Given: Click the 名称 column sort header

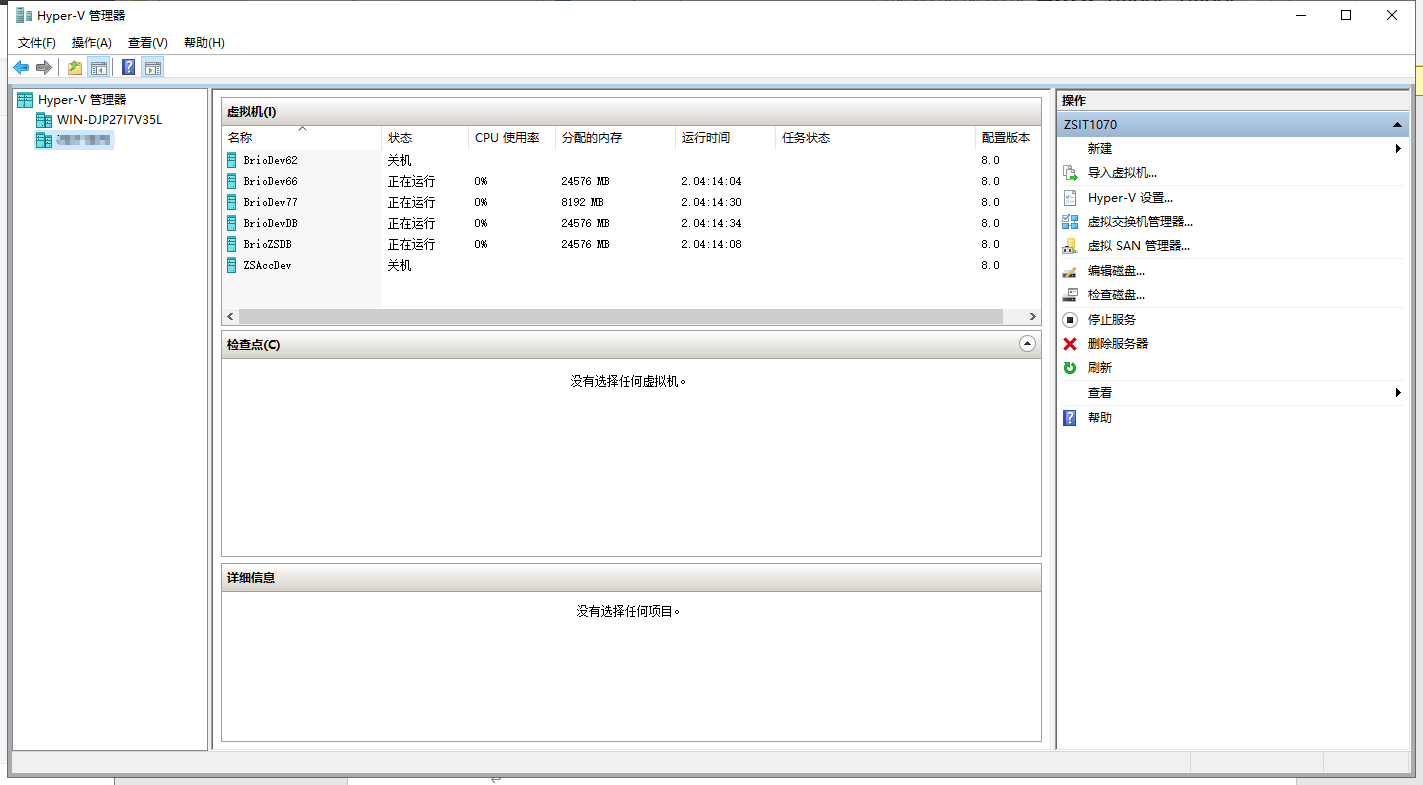Looking at the screenshot, I should pyautogui.click(x=302, y=138).
